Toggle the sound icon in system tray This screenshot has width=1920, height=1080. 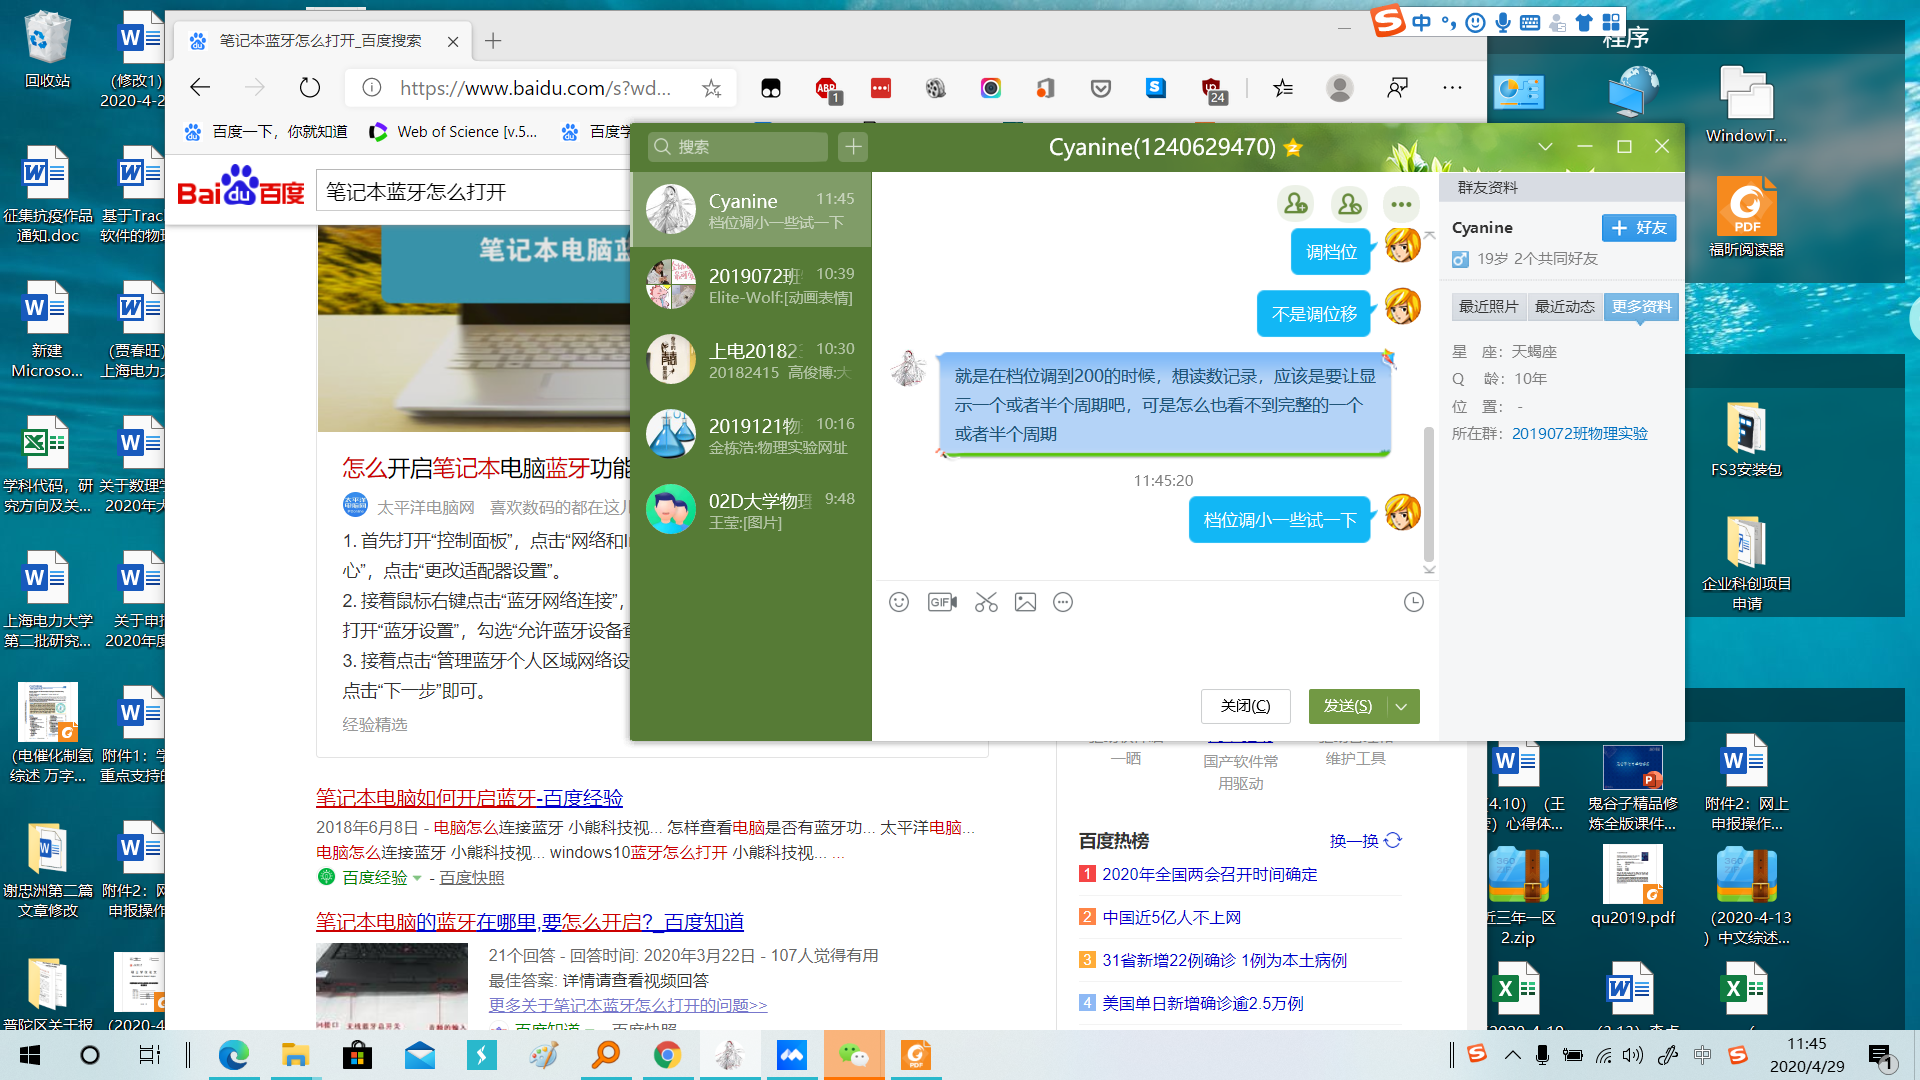(1633, 1055)
